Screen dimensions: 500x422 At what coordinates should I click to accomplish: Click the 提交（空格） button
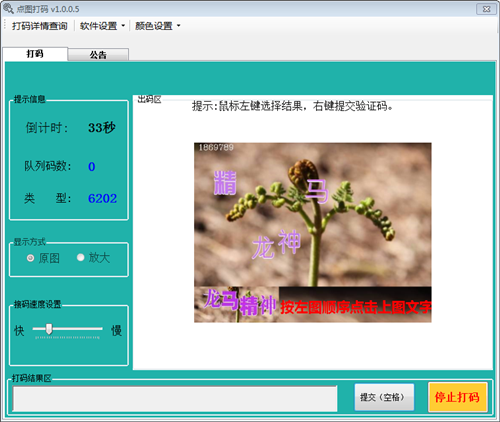pyautogui.click(x=384, y=397)
